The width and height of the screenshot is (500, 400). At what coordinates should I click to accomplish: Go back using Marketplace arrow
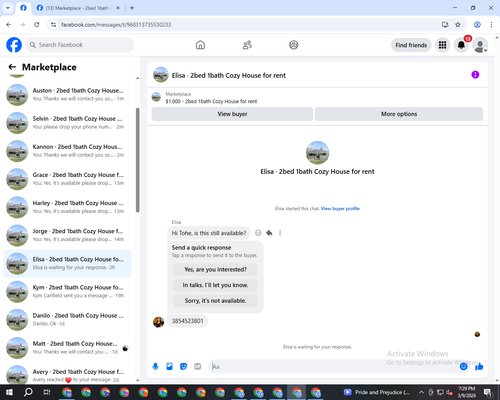12,67
